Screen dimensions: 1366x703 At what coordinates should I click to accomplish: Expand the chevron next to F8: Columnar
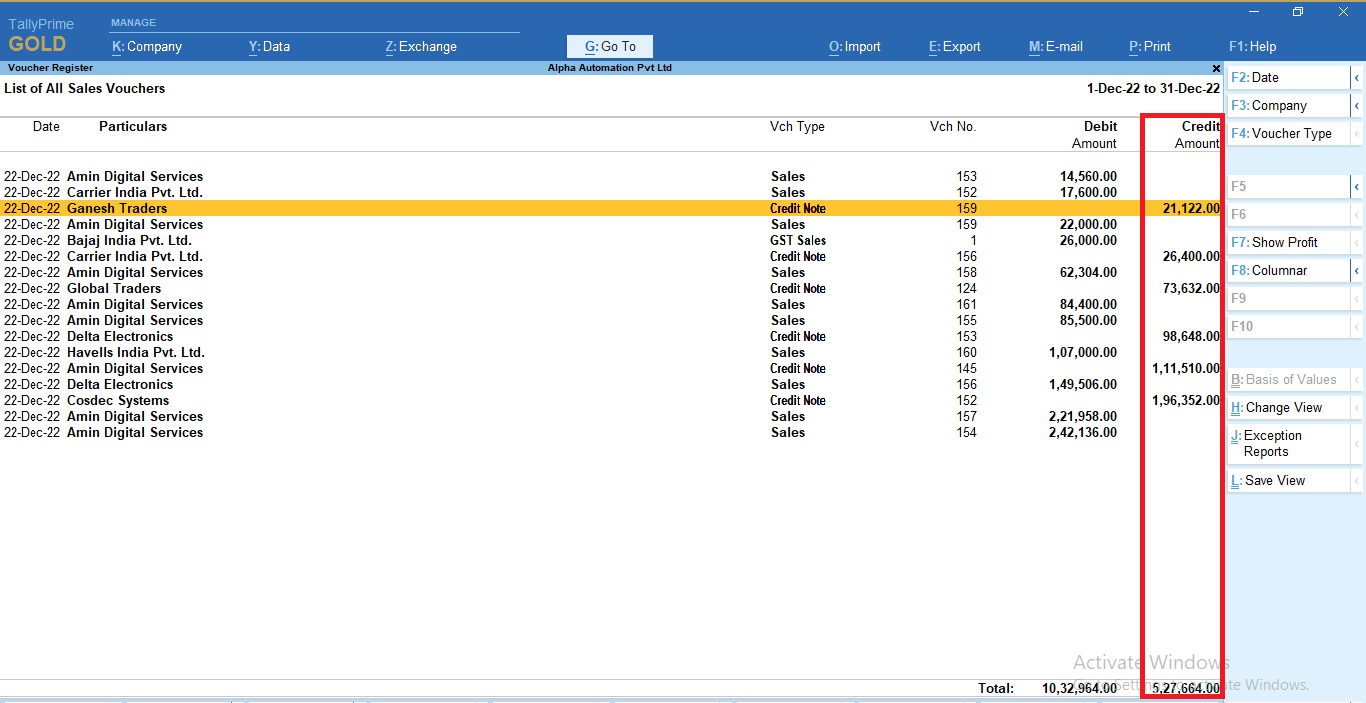pyautogui.click(x=1359, y=269)
